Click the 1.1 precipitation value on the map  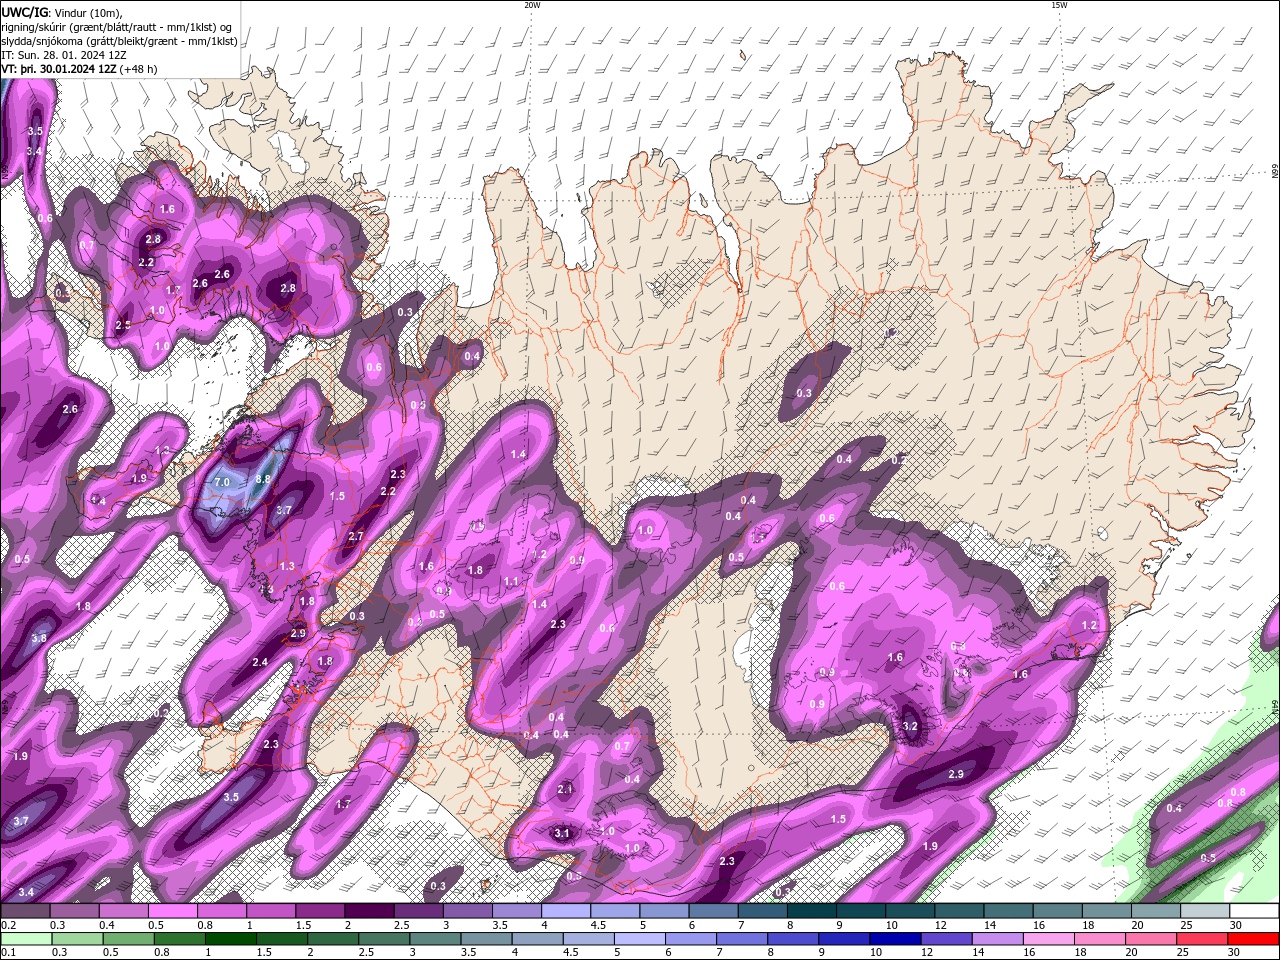511,581
